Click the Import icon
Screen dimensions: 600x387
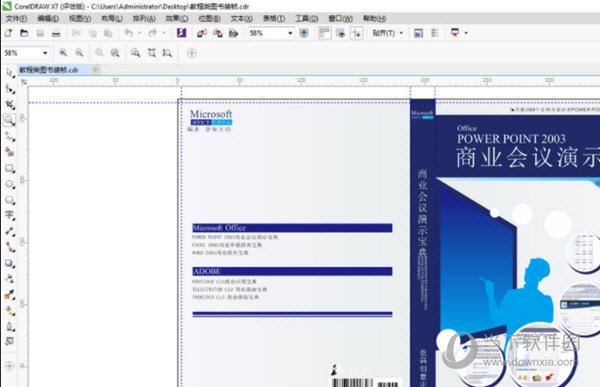(x=202, y=33)
